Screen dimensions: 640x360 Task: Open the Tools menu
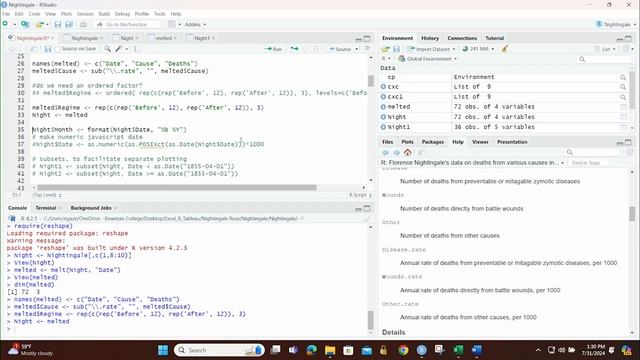click(x=160, y=14)
